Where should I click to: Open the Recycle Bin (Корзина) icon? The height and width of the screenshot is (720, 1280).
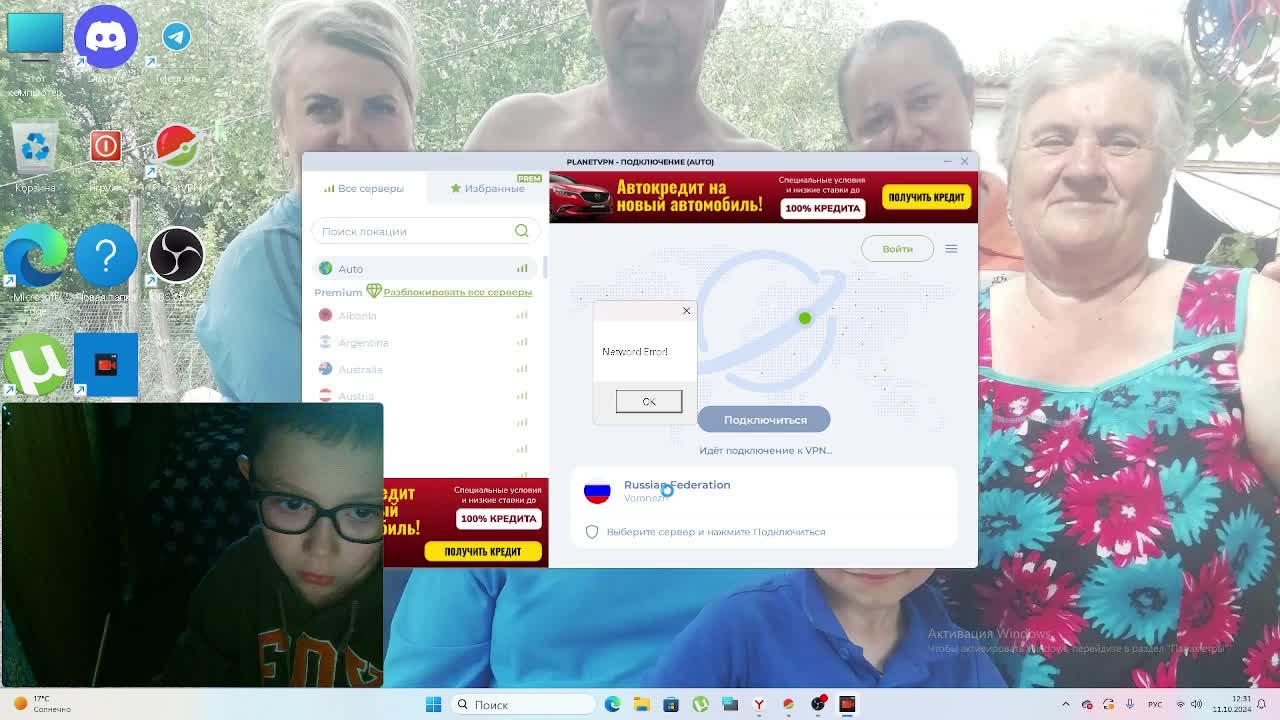35,157
